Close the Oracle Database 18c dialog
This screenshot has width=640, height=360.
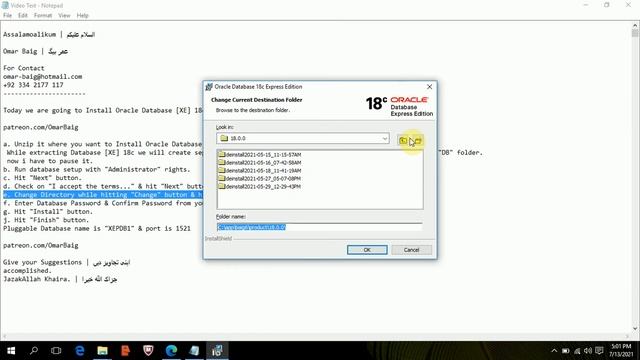pyautogui.click(x=429, y=87)
